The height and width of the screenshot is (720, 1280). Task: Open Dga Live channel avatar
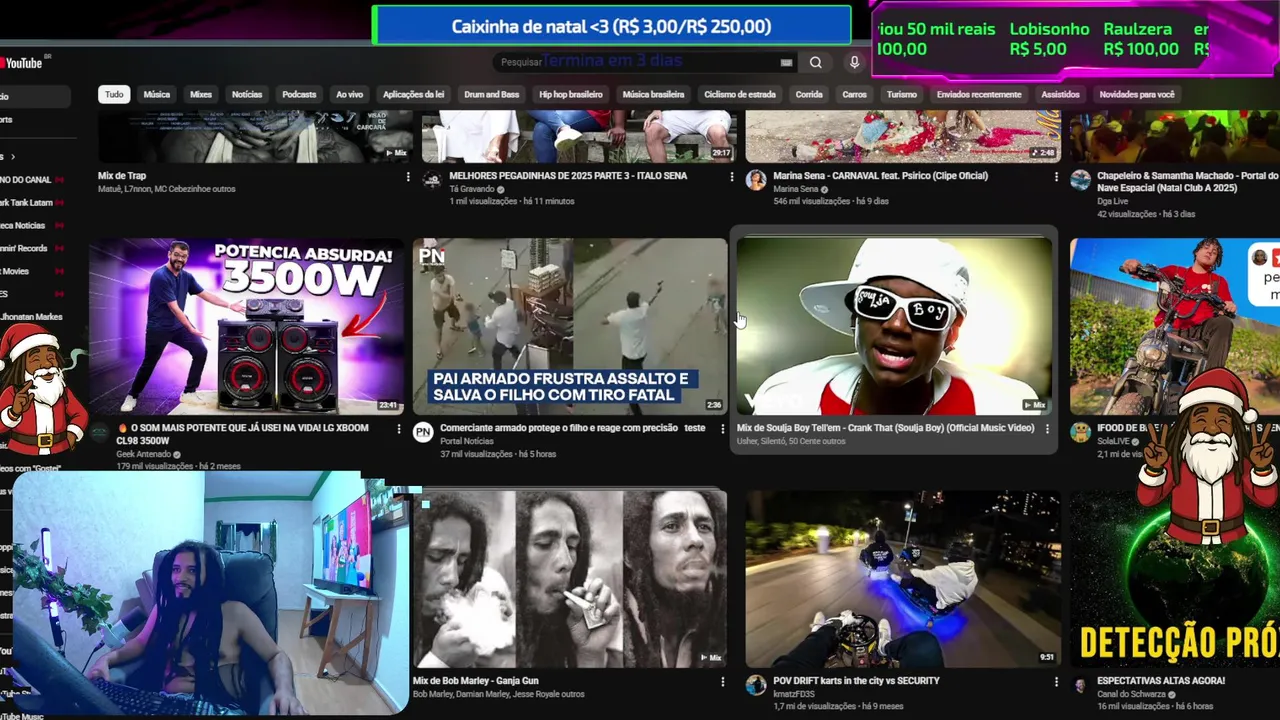(1080, 180)
